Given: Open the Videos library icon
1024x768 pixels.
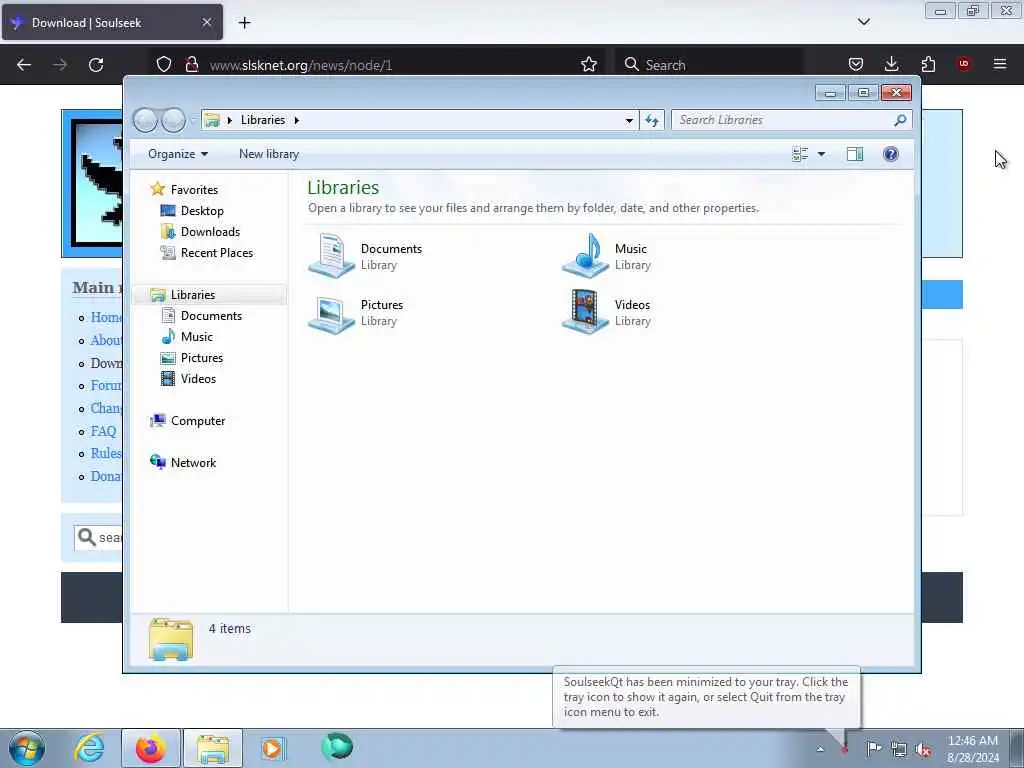Looking at the screenshot, I should (586, 312).
